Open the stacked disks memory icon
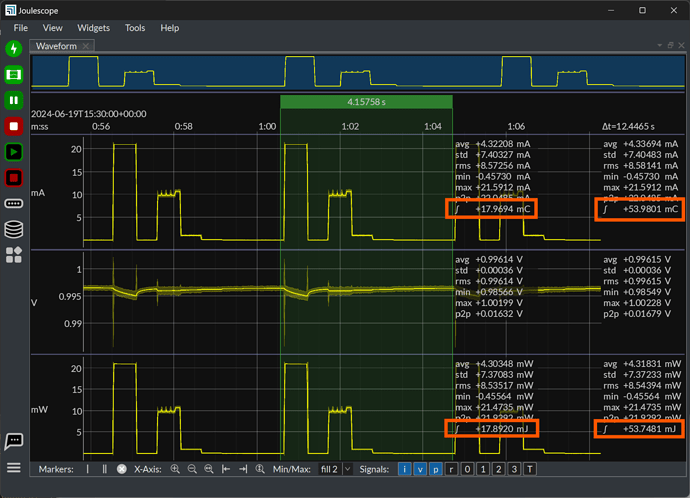Viewport: 690px width, 498px height. 14,229
